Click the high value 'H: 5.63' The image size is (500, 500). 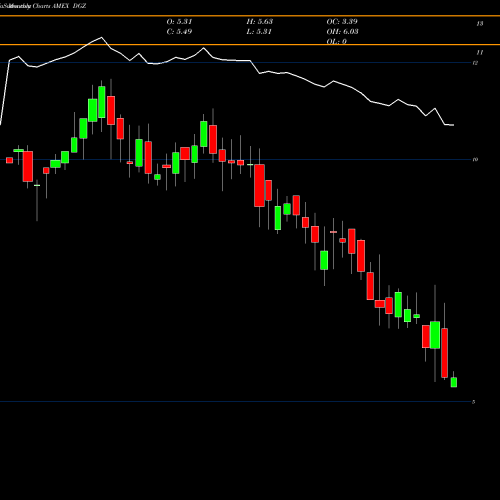[260, 22]
